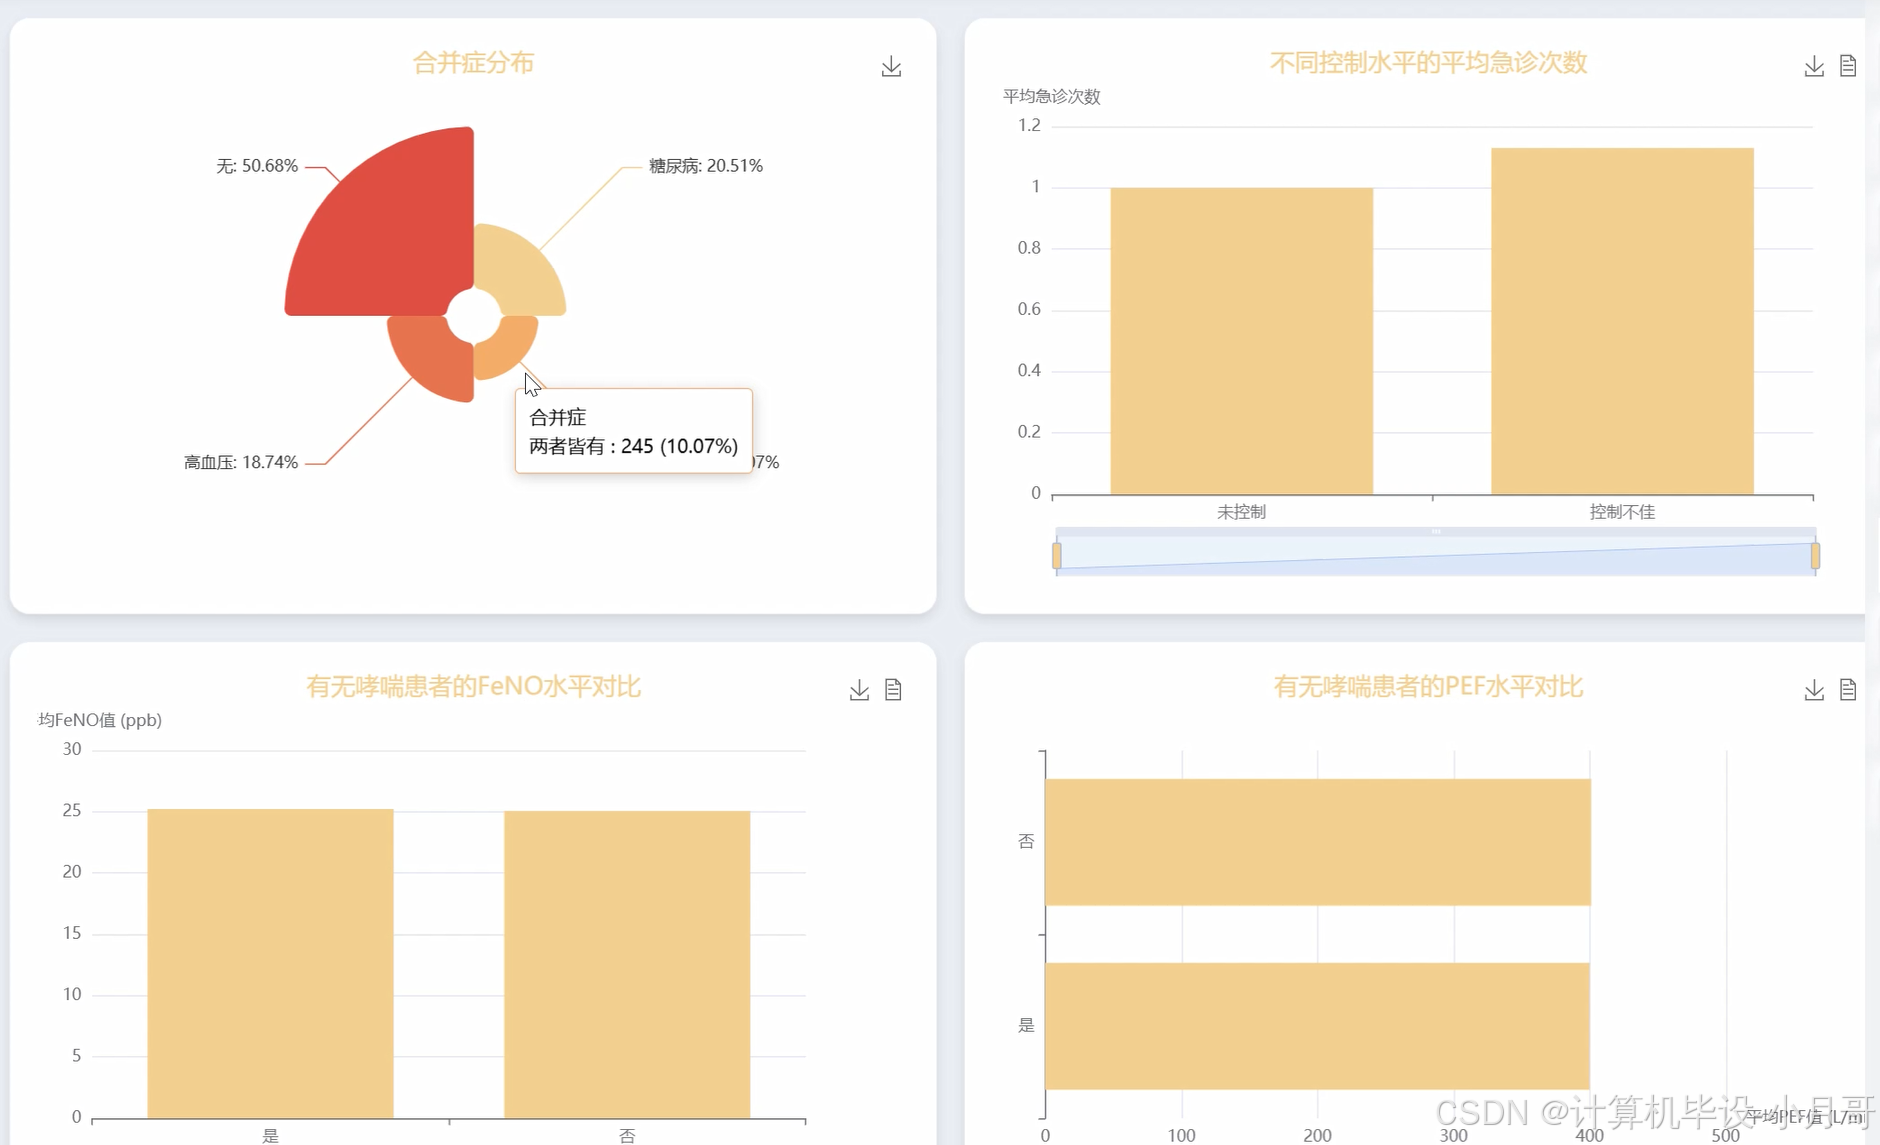
Task: Download the FeNO水平对比 chart image
Action: click(858, 689)
